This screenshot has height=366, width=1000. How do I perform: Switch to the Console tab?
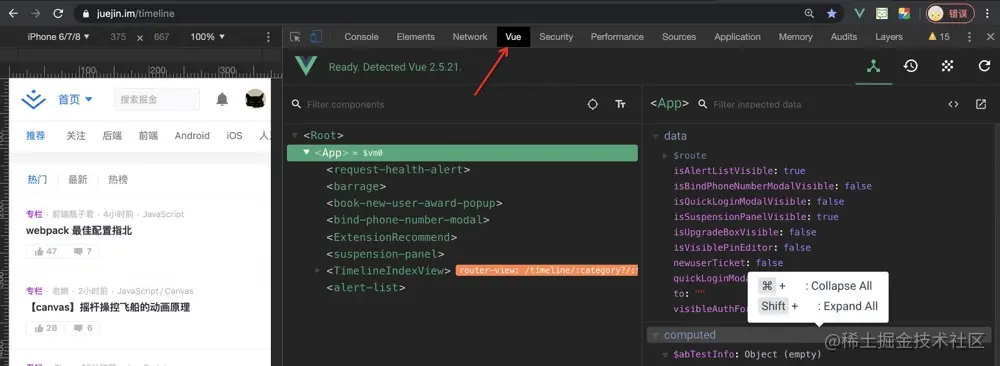(x=362, y=37)
